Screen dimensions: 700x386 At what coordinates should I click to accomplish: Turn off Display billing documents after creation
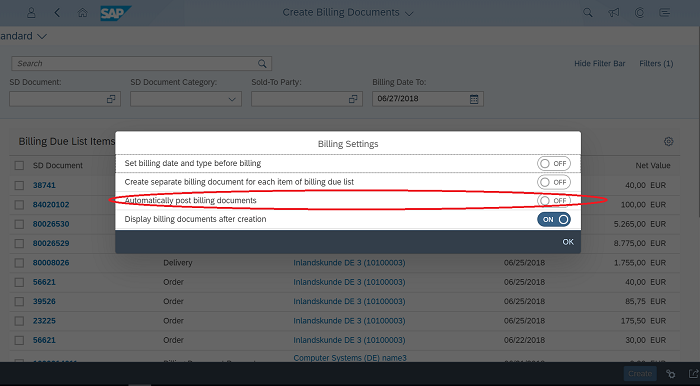(x=554, y=220)
